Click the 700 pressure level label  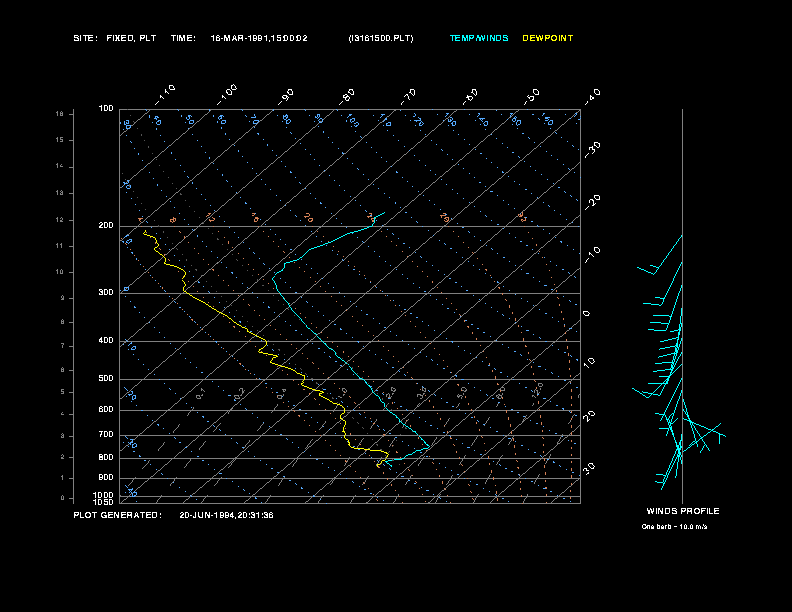pyautogui.click(x=106, y=435)
